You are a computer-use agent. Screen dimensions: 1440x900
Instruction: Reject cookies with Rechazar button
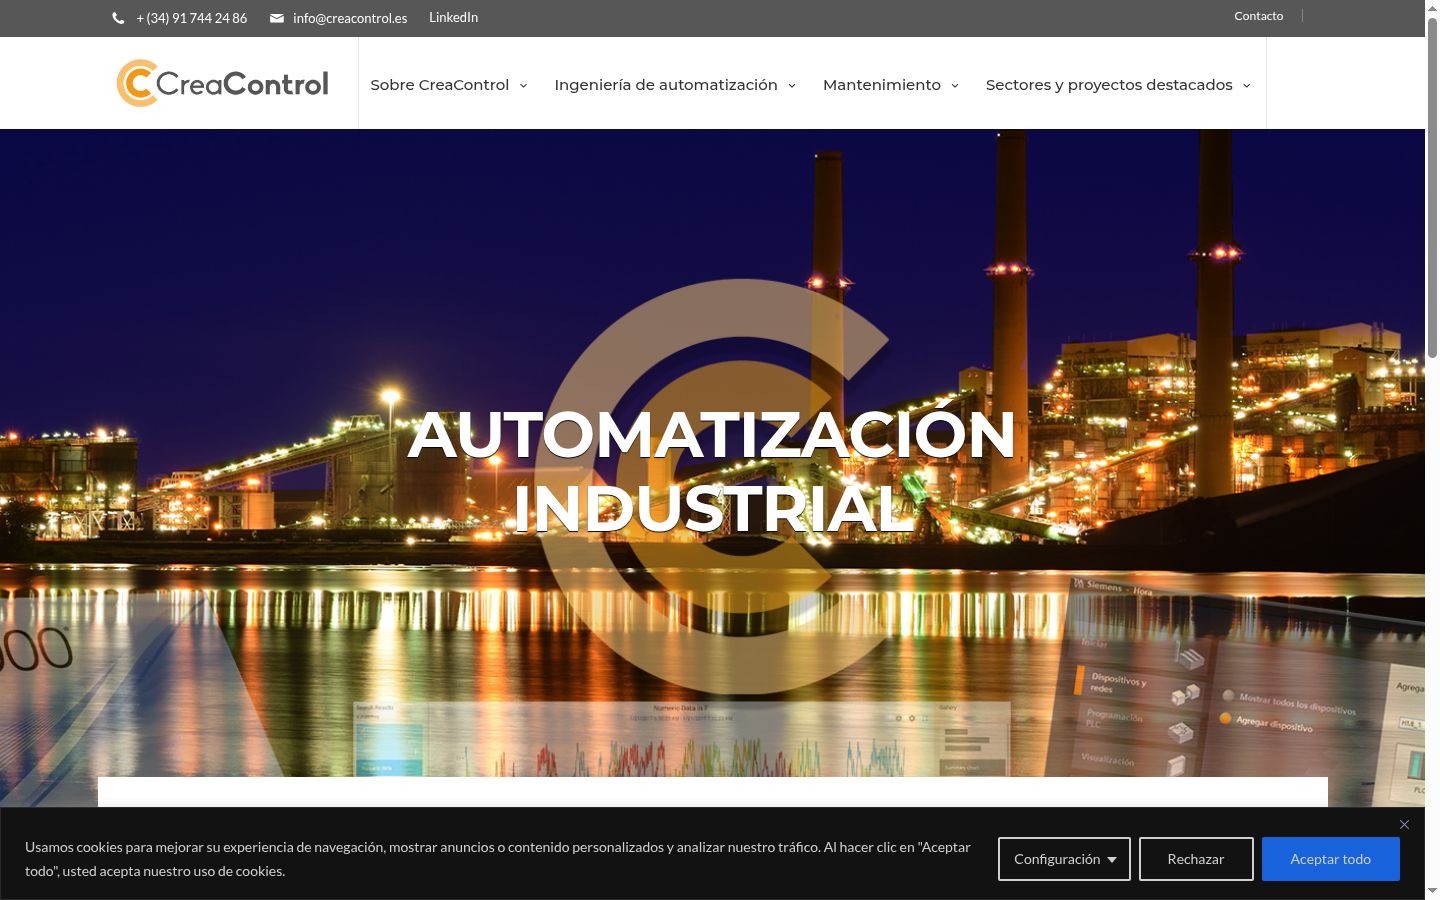coord(1196,859)
